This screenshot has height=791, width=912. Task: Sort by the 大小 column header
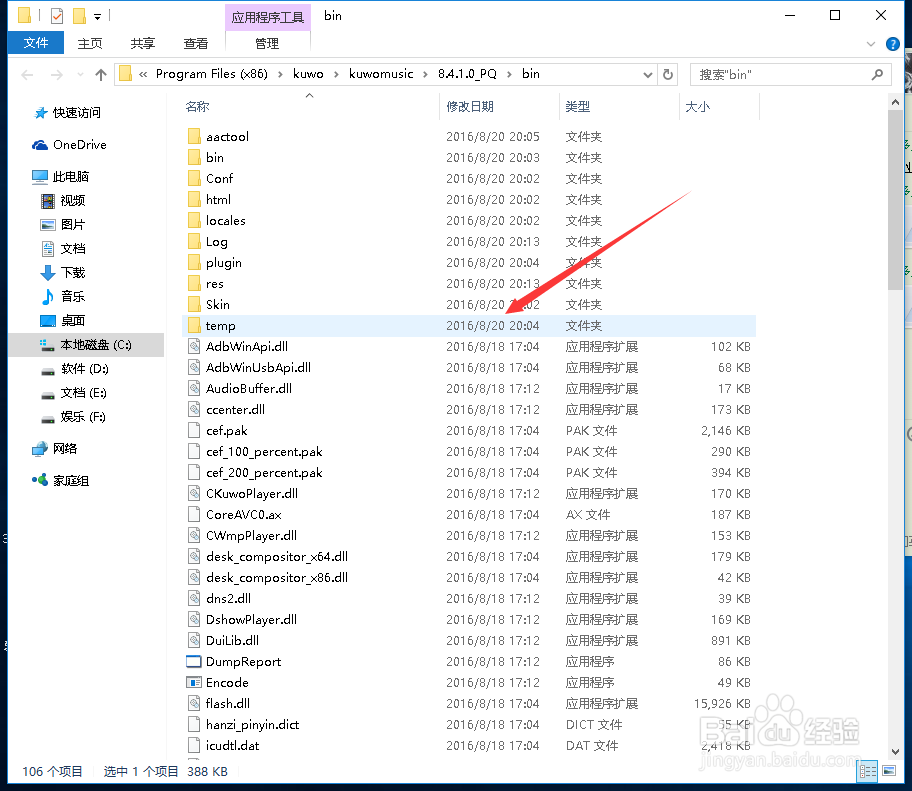click(697, 106)
